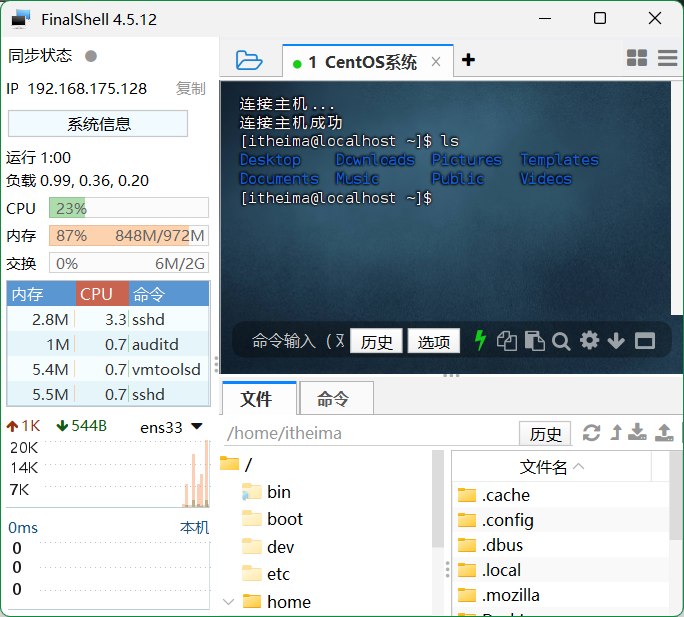Click the download file icon

point(637,432)
